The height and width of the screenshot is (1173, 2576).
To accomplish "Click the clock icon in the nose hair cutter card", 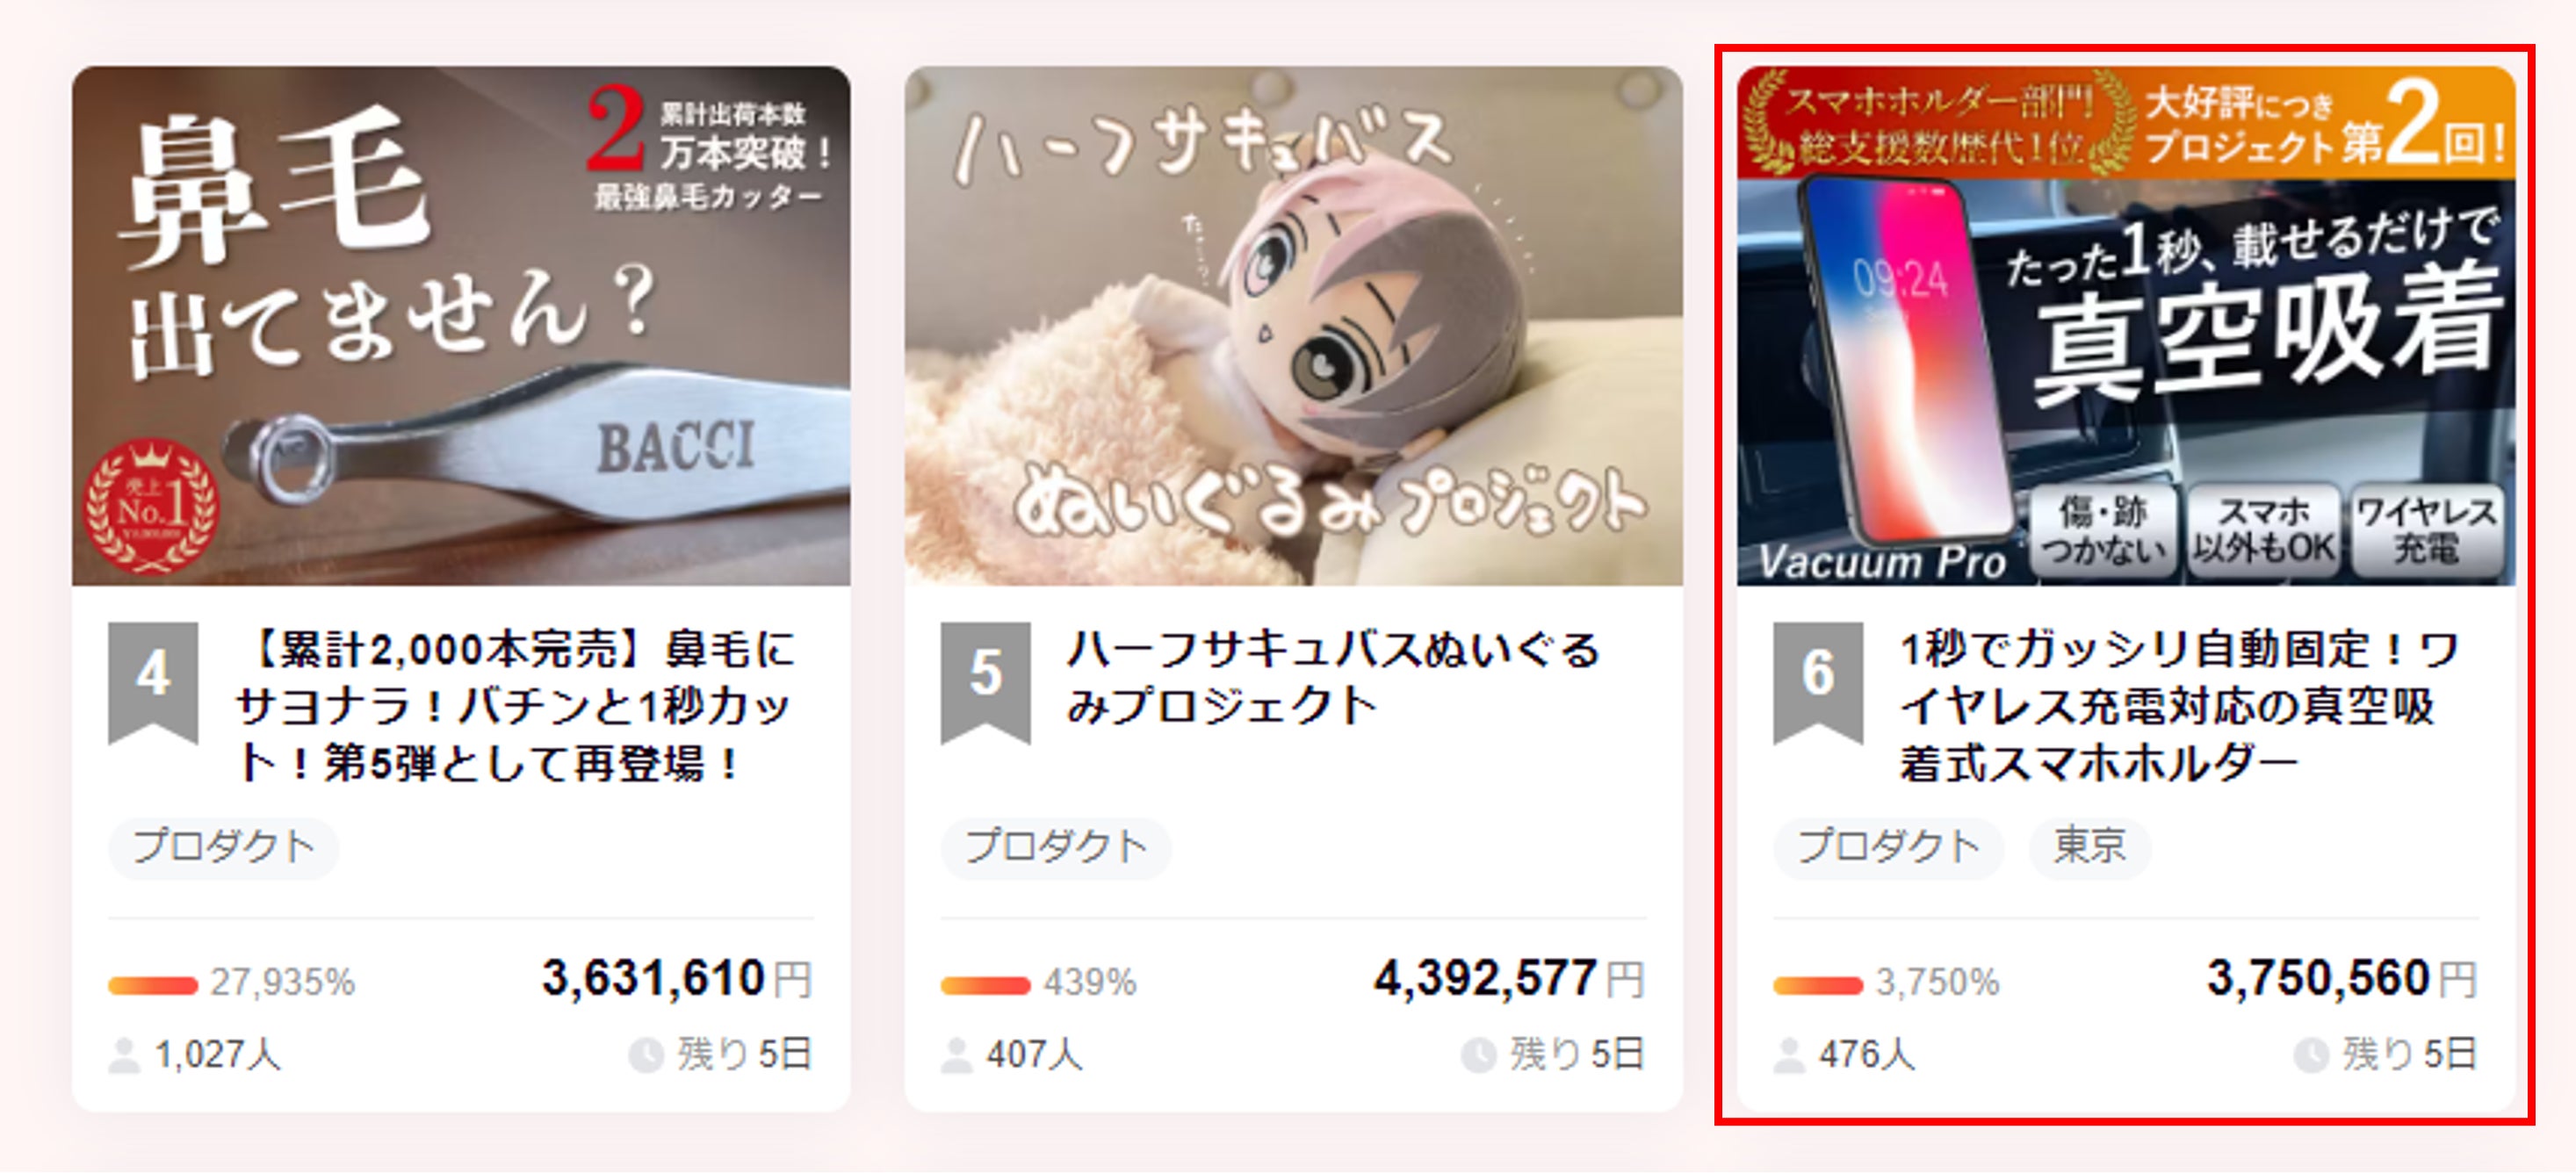I will click(646, 1055).
